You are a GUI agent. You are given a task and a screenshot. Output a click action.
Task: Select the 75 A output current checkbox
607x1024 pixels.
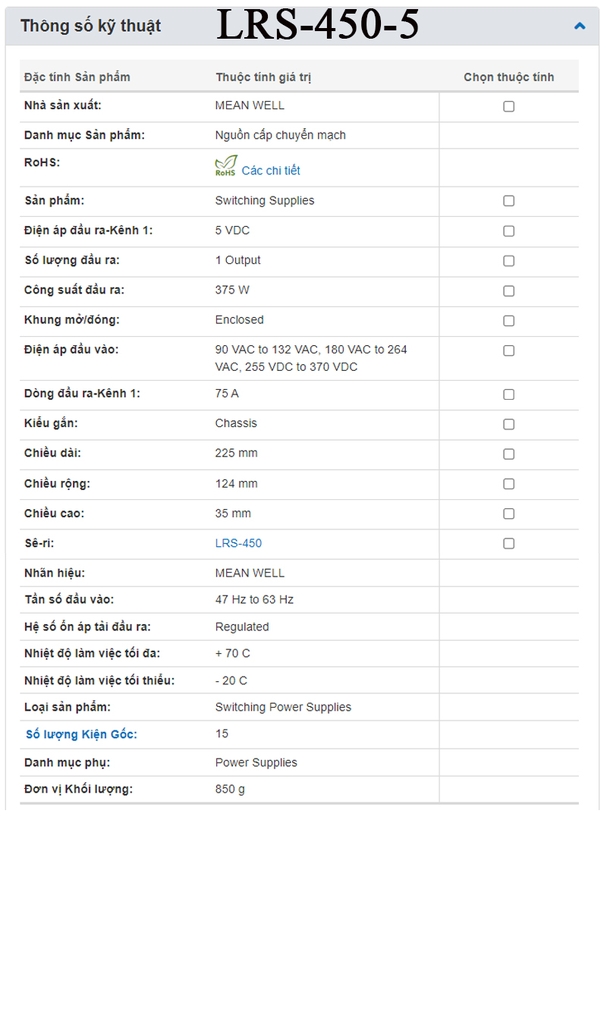509,394
